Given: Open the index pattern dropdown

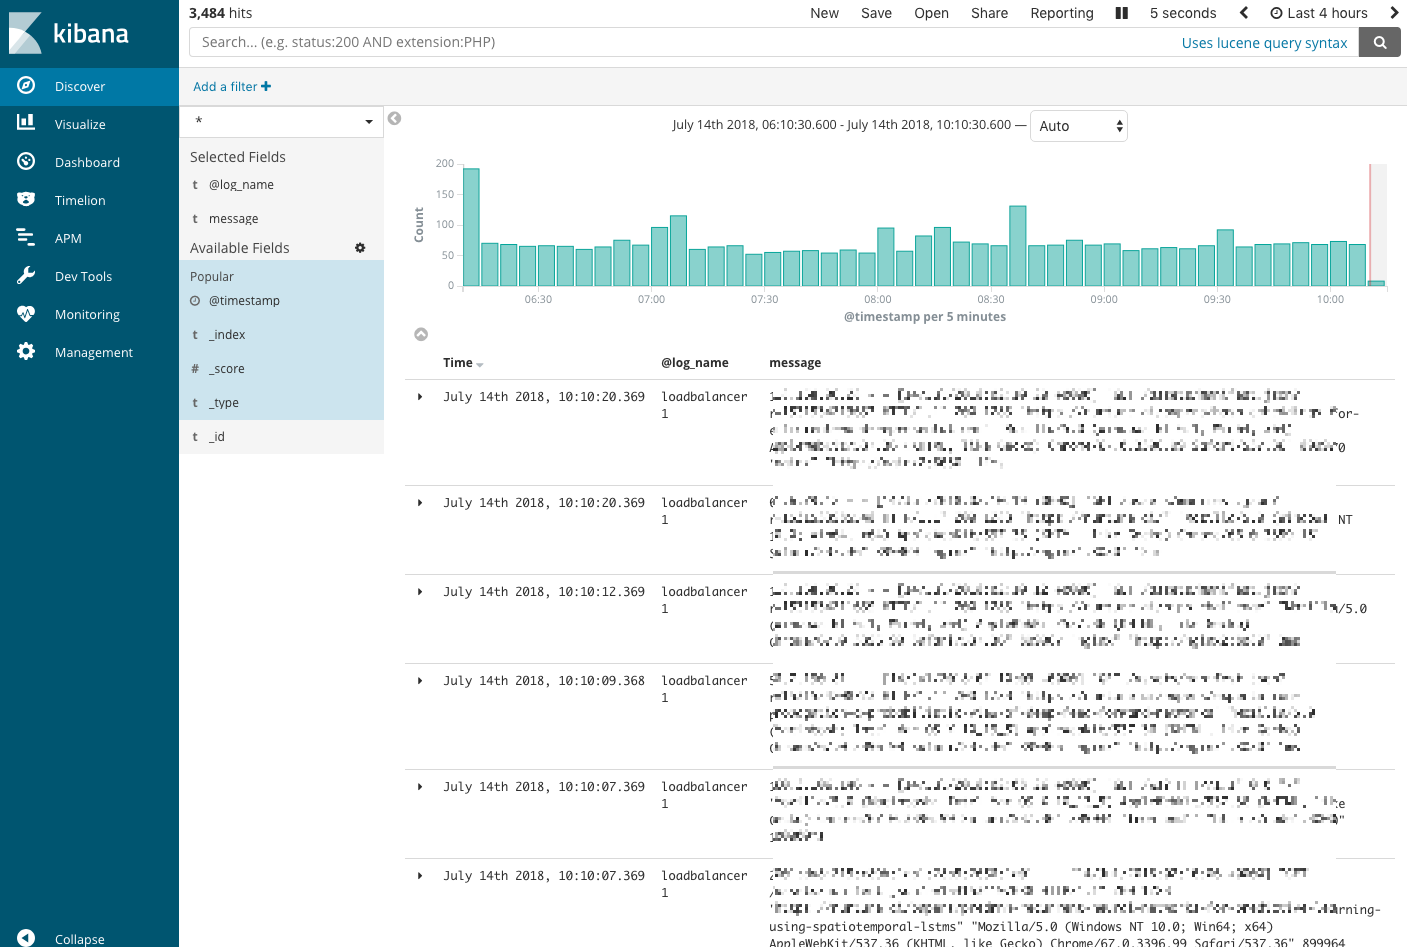Looking at the screenshot, I should 282,121.
